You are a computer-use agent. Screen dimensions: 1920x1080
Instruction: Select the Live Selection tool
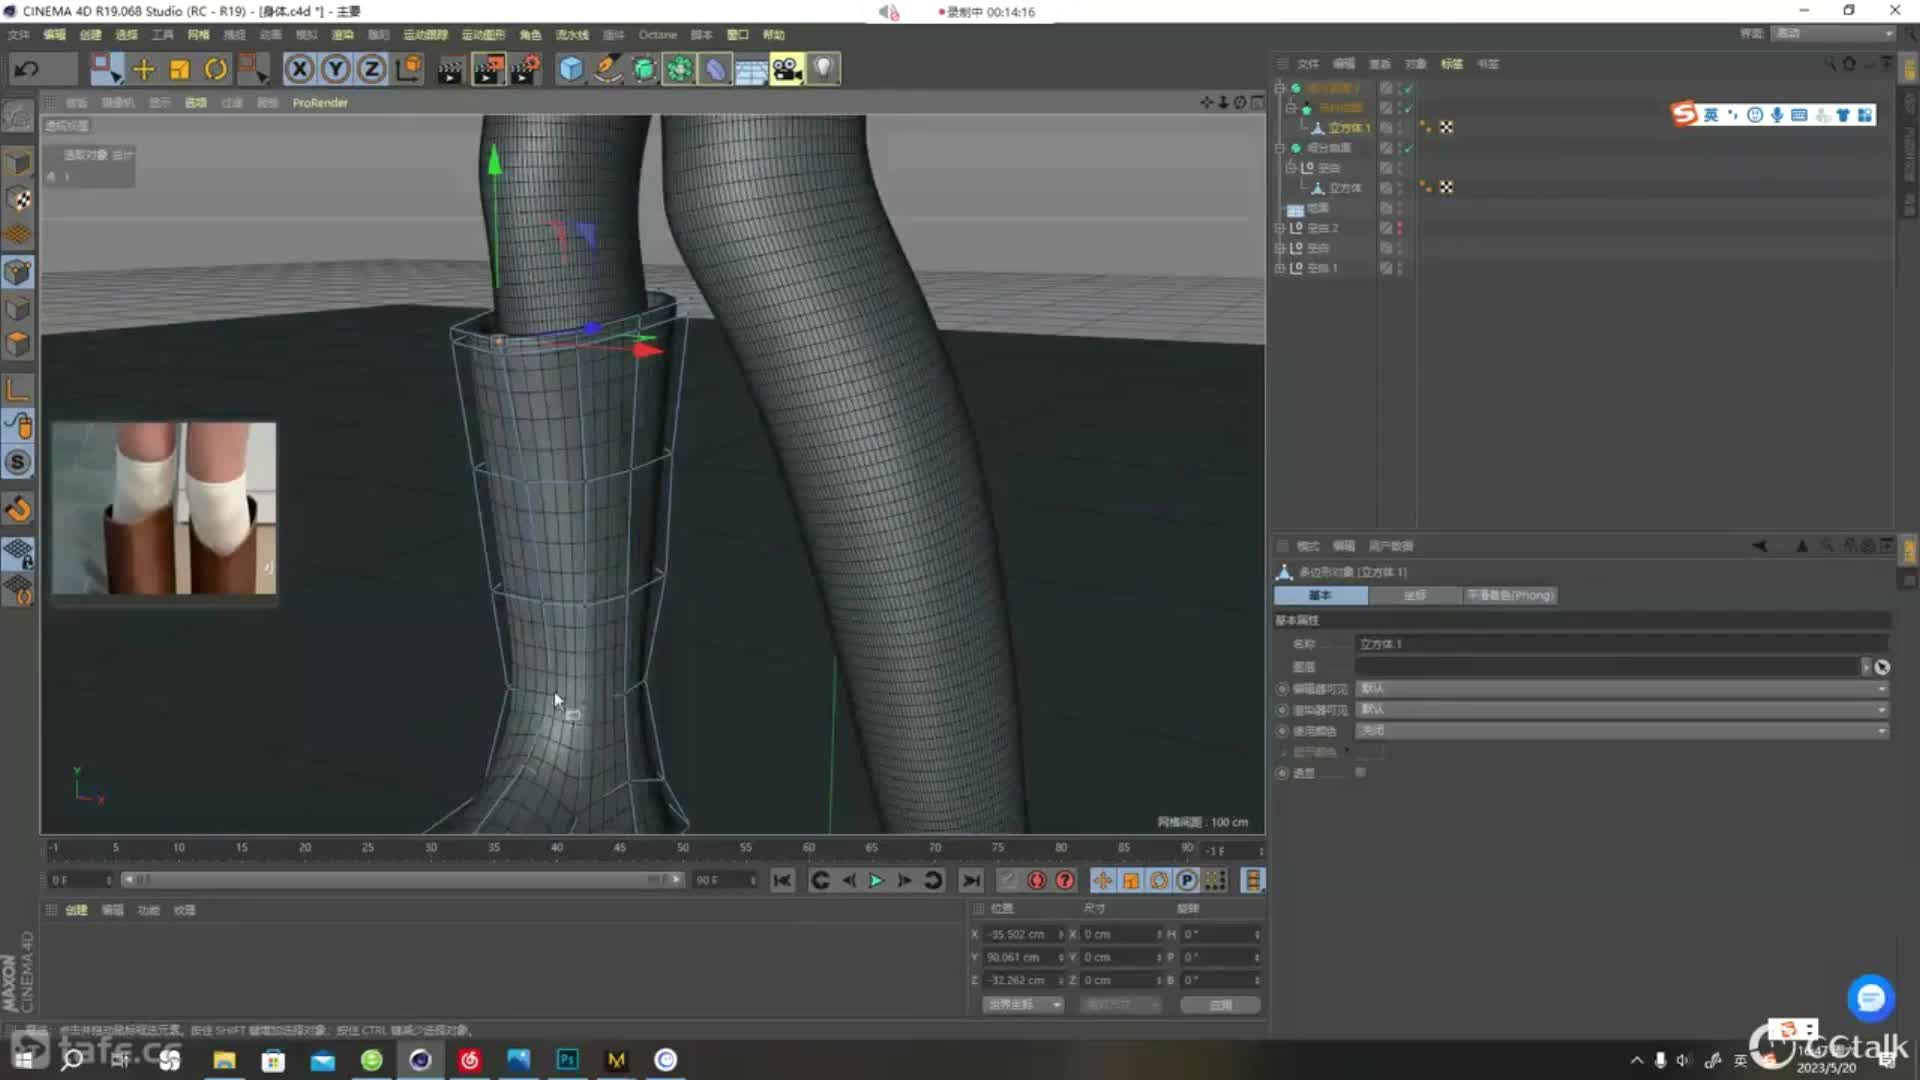(105, 69)
